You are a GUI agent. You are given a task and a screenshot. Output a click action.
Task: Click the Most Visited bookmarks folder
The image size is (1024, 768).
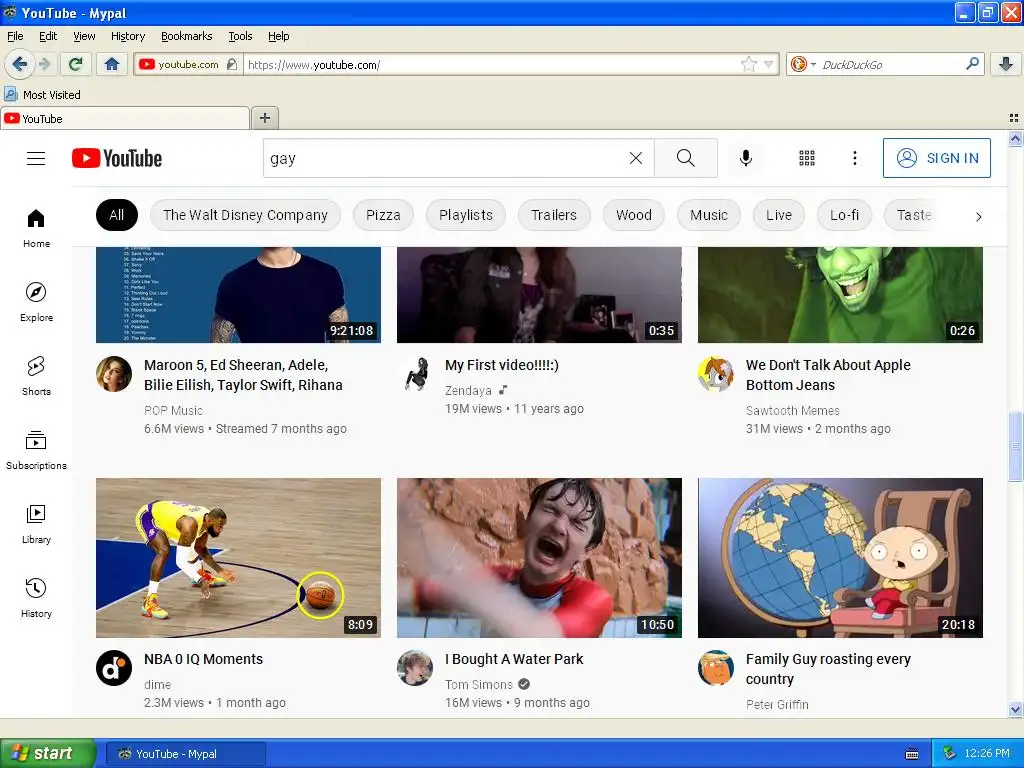[43, 95]
